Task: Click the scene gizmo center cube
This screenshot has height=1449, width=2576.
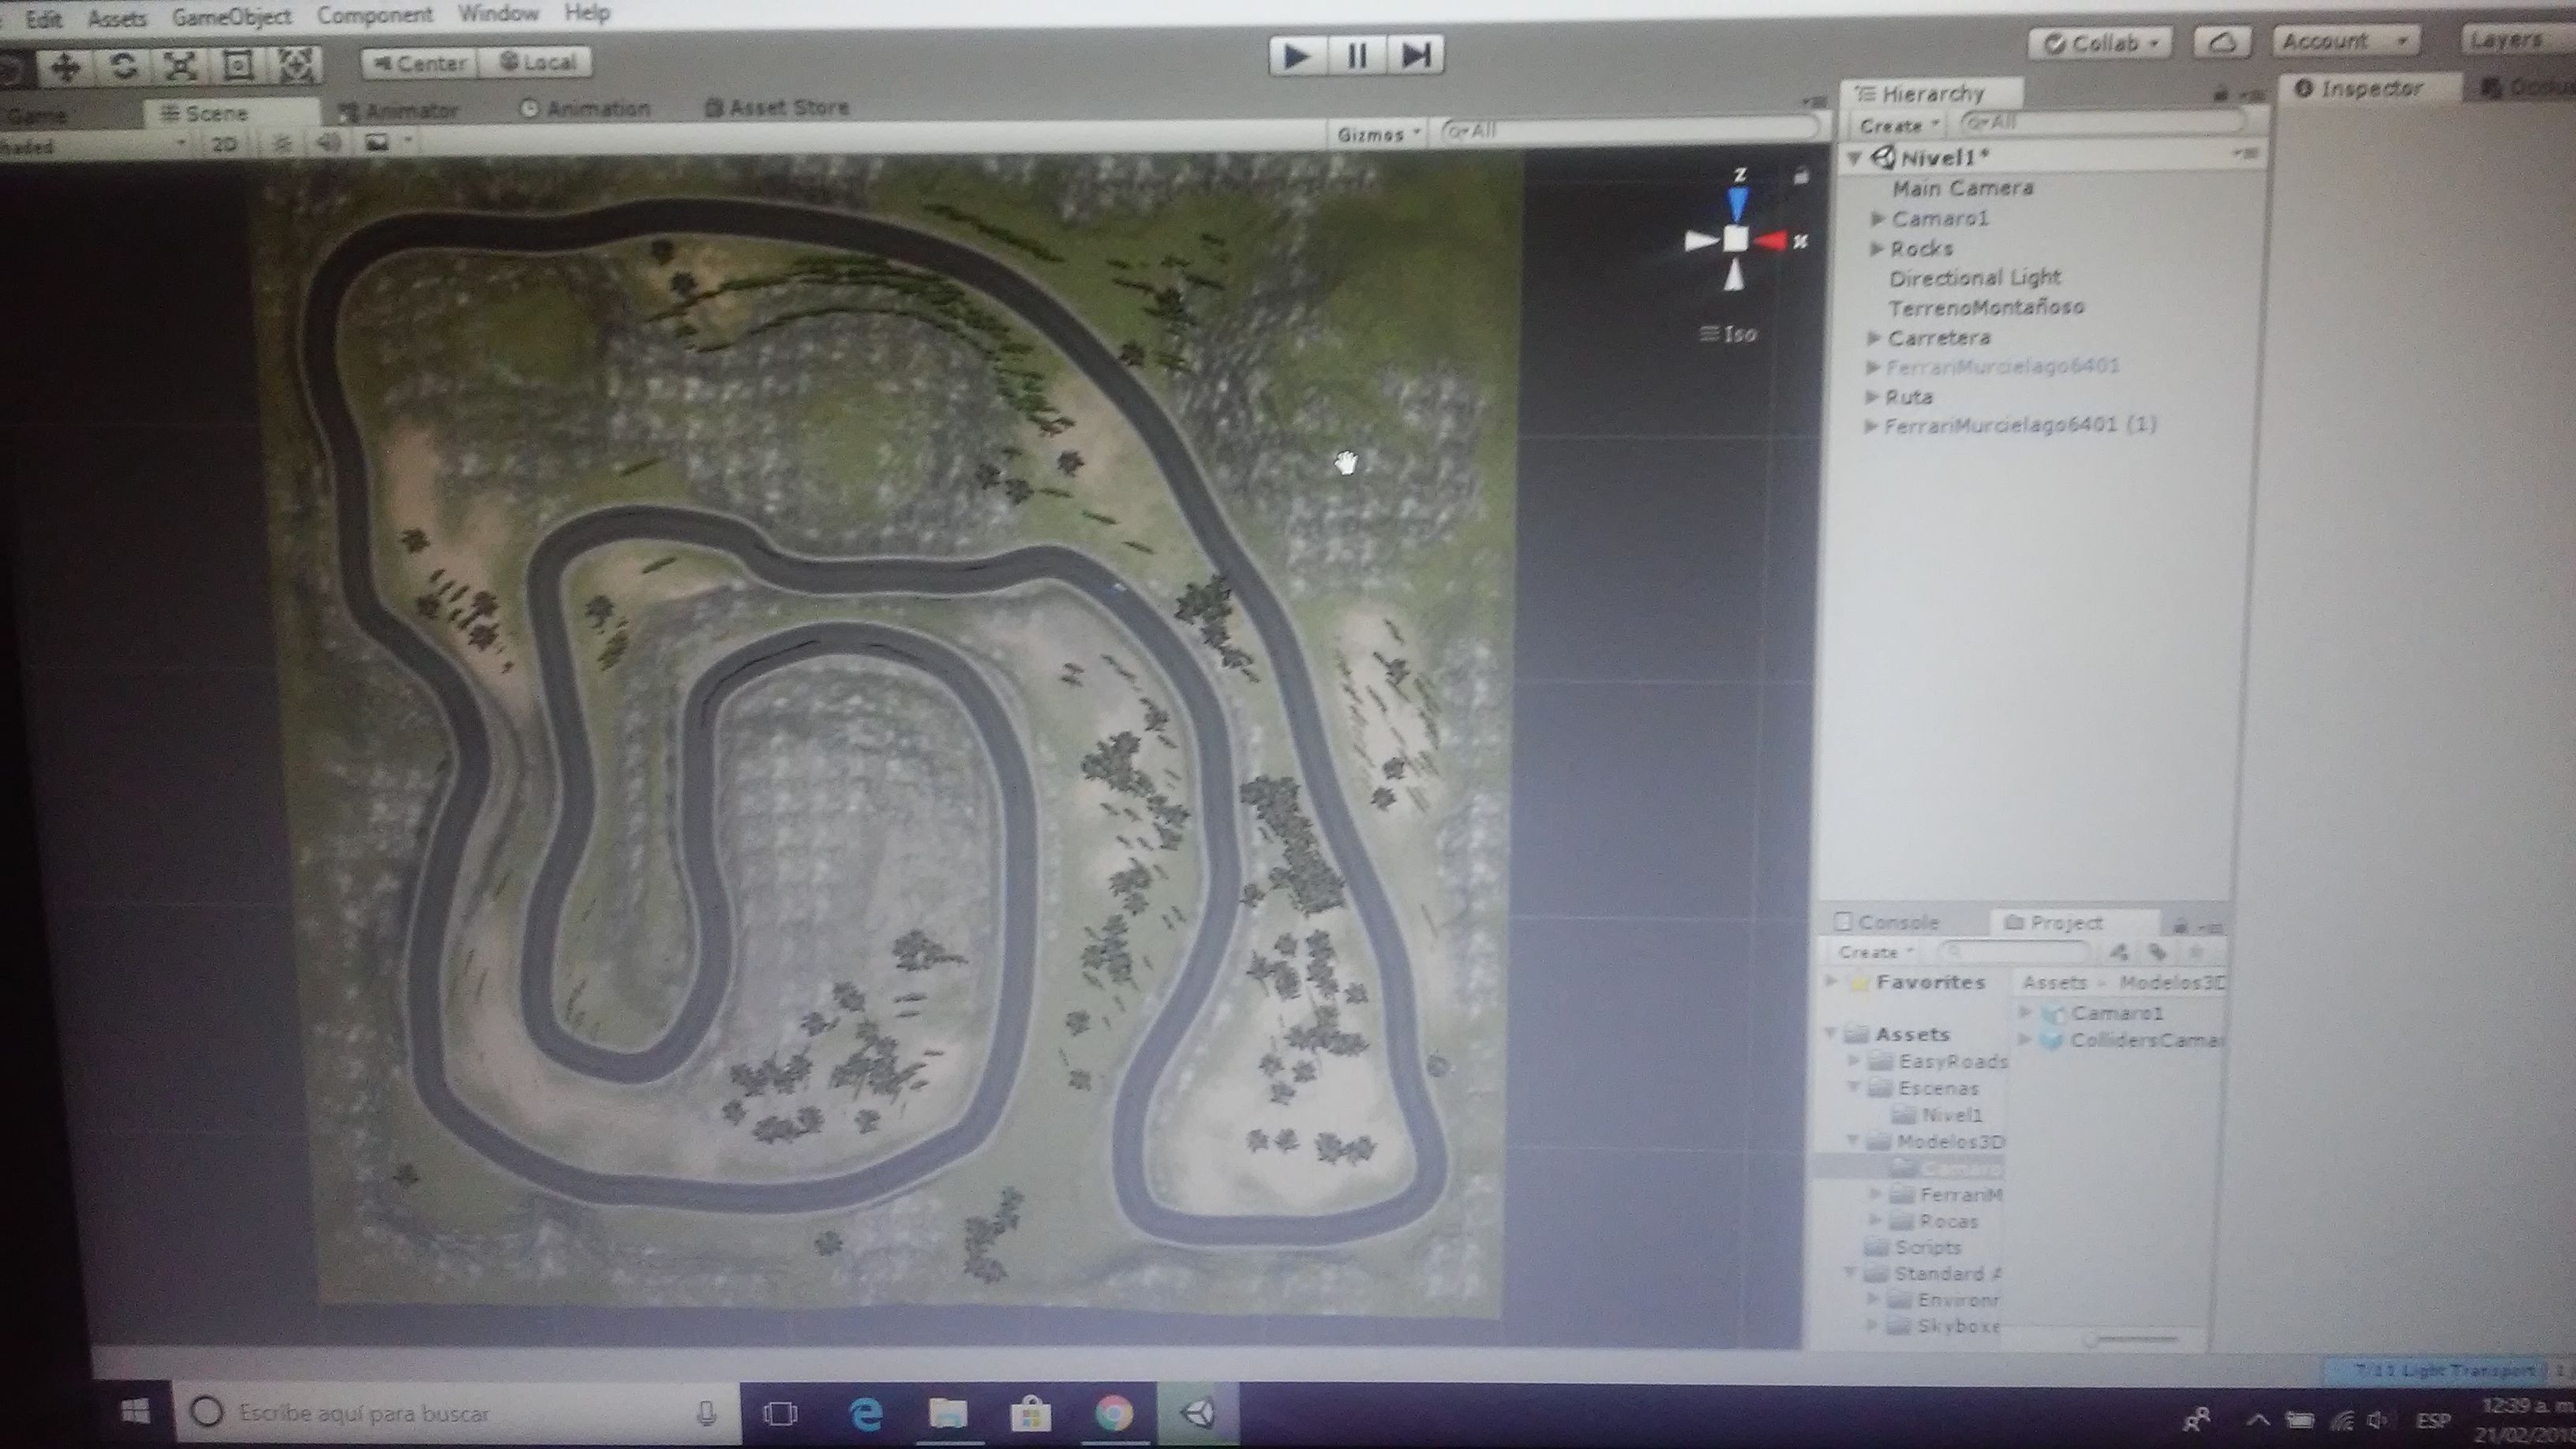Action: pyautogui.click(x=1735, y=240)
